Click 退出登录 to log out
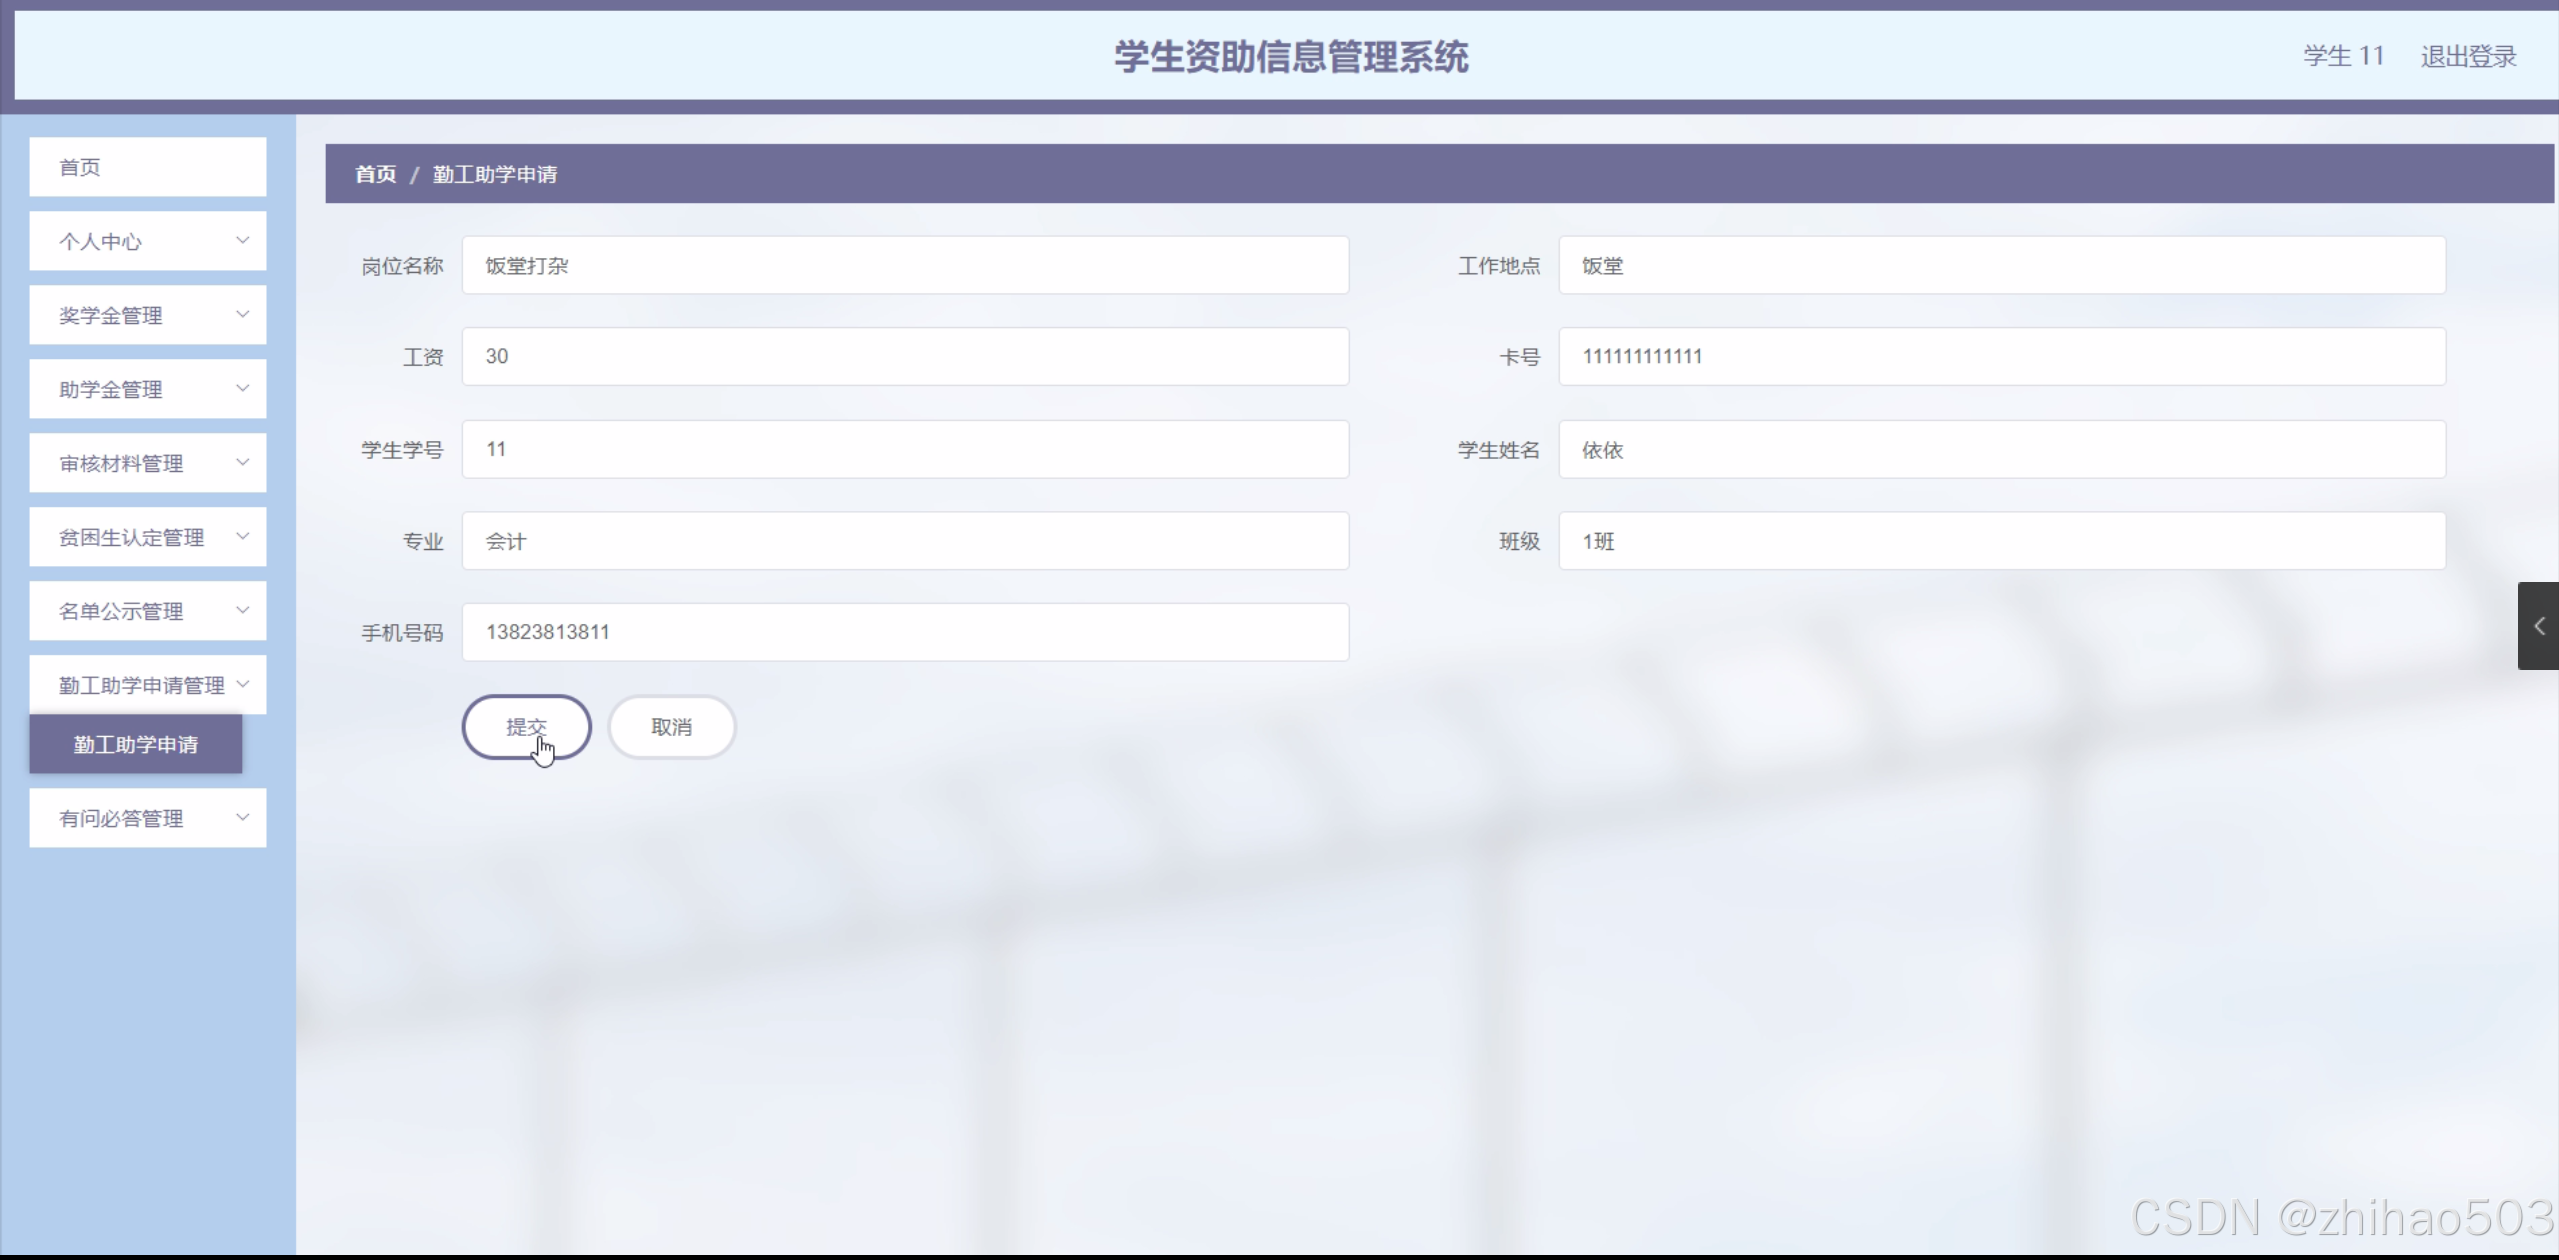This screenshot has width=2559, height=1260. point(2467,56)
